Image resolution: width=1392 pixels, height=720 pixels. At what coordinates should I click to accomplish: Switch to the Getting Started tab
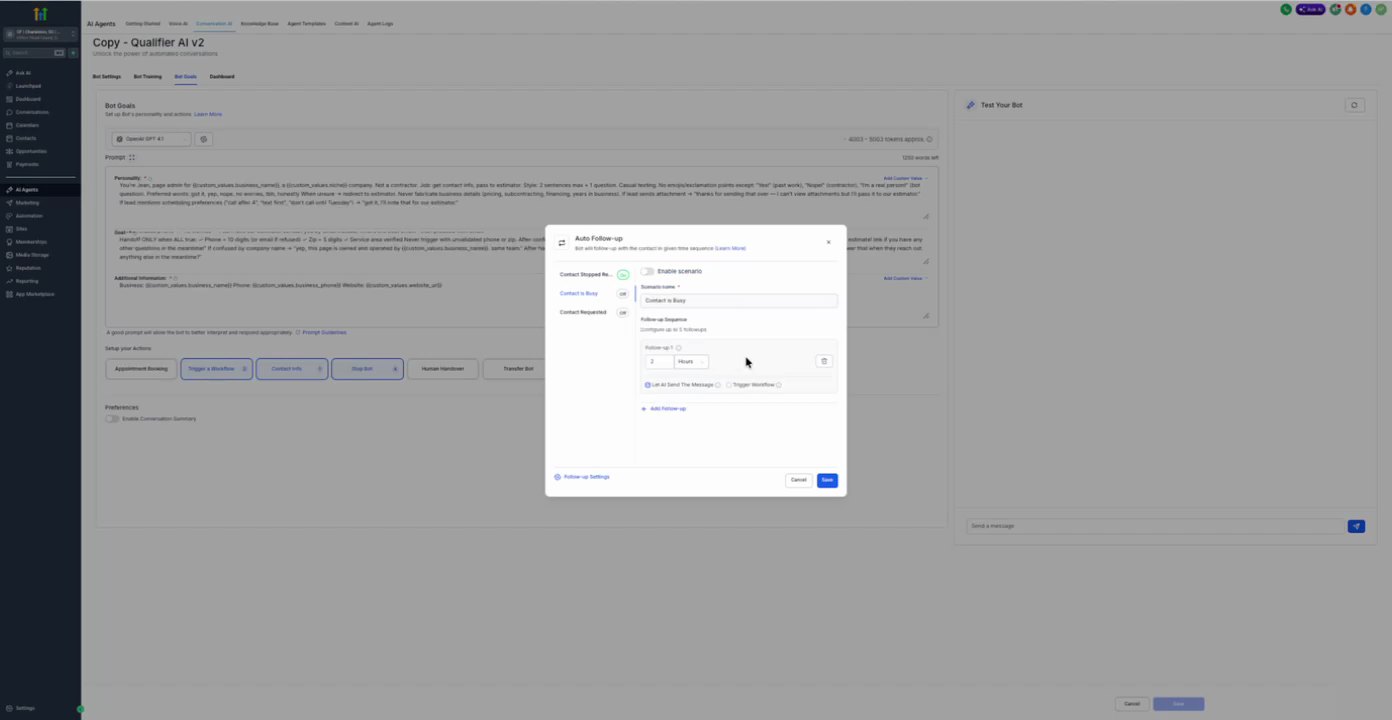(143, 23)
